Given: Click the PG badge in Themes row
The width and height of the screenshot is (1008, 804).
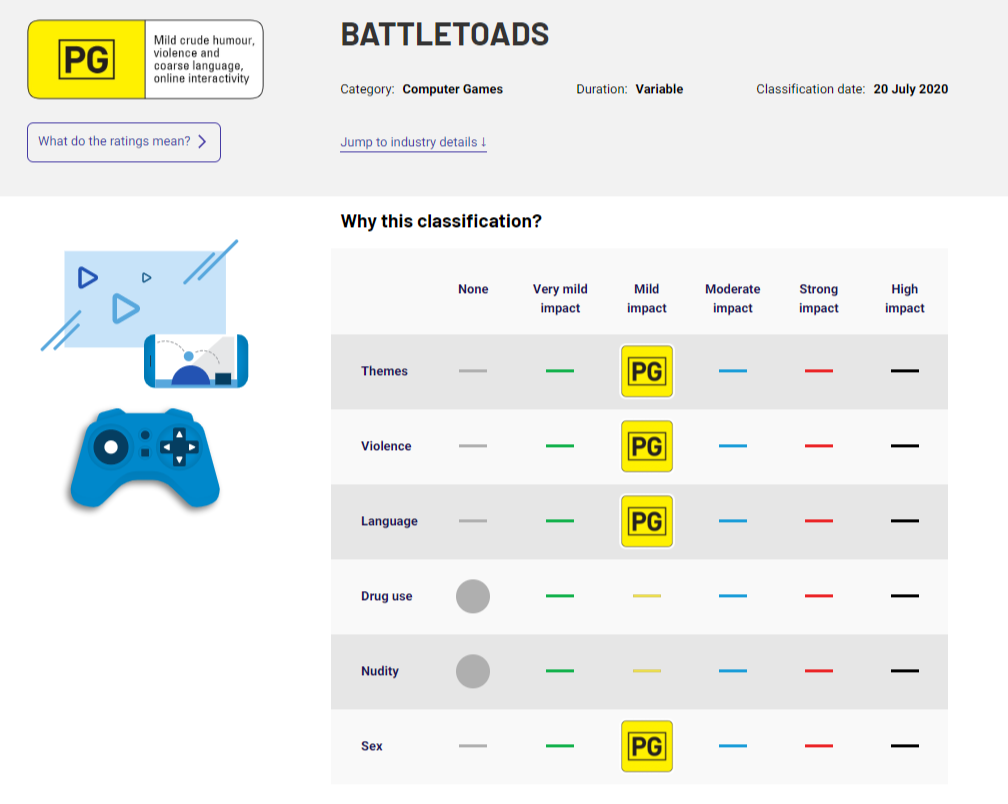Looking at the screenshot, I should point(647,371).
